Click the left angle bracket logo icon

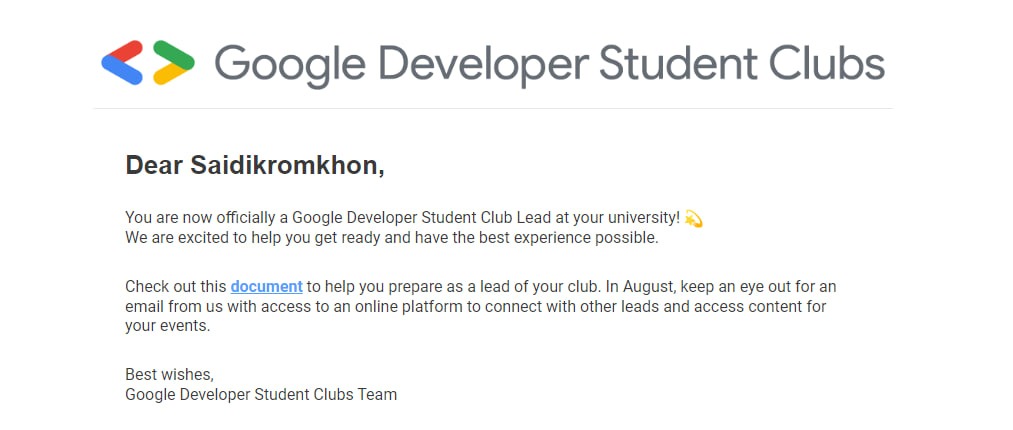coord(121,63)
